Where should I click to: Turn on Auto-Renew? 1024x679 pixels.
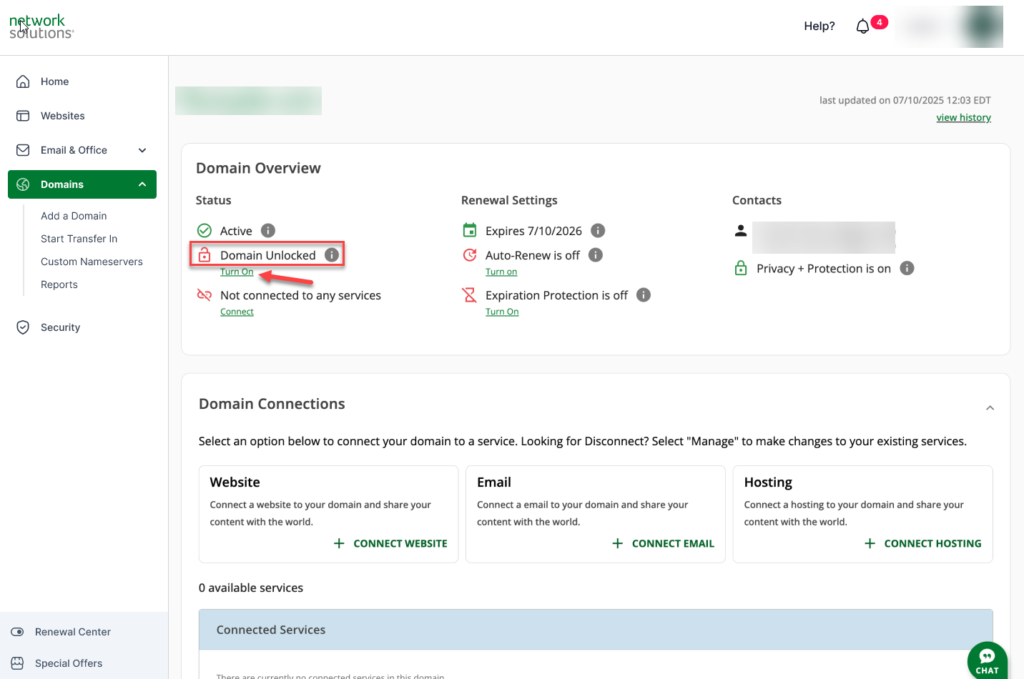[501, 272]
